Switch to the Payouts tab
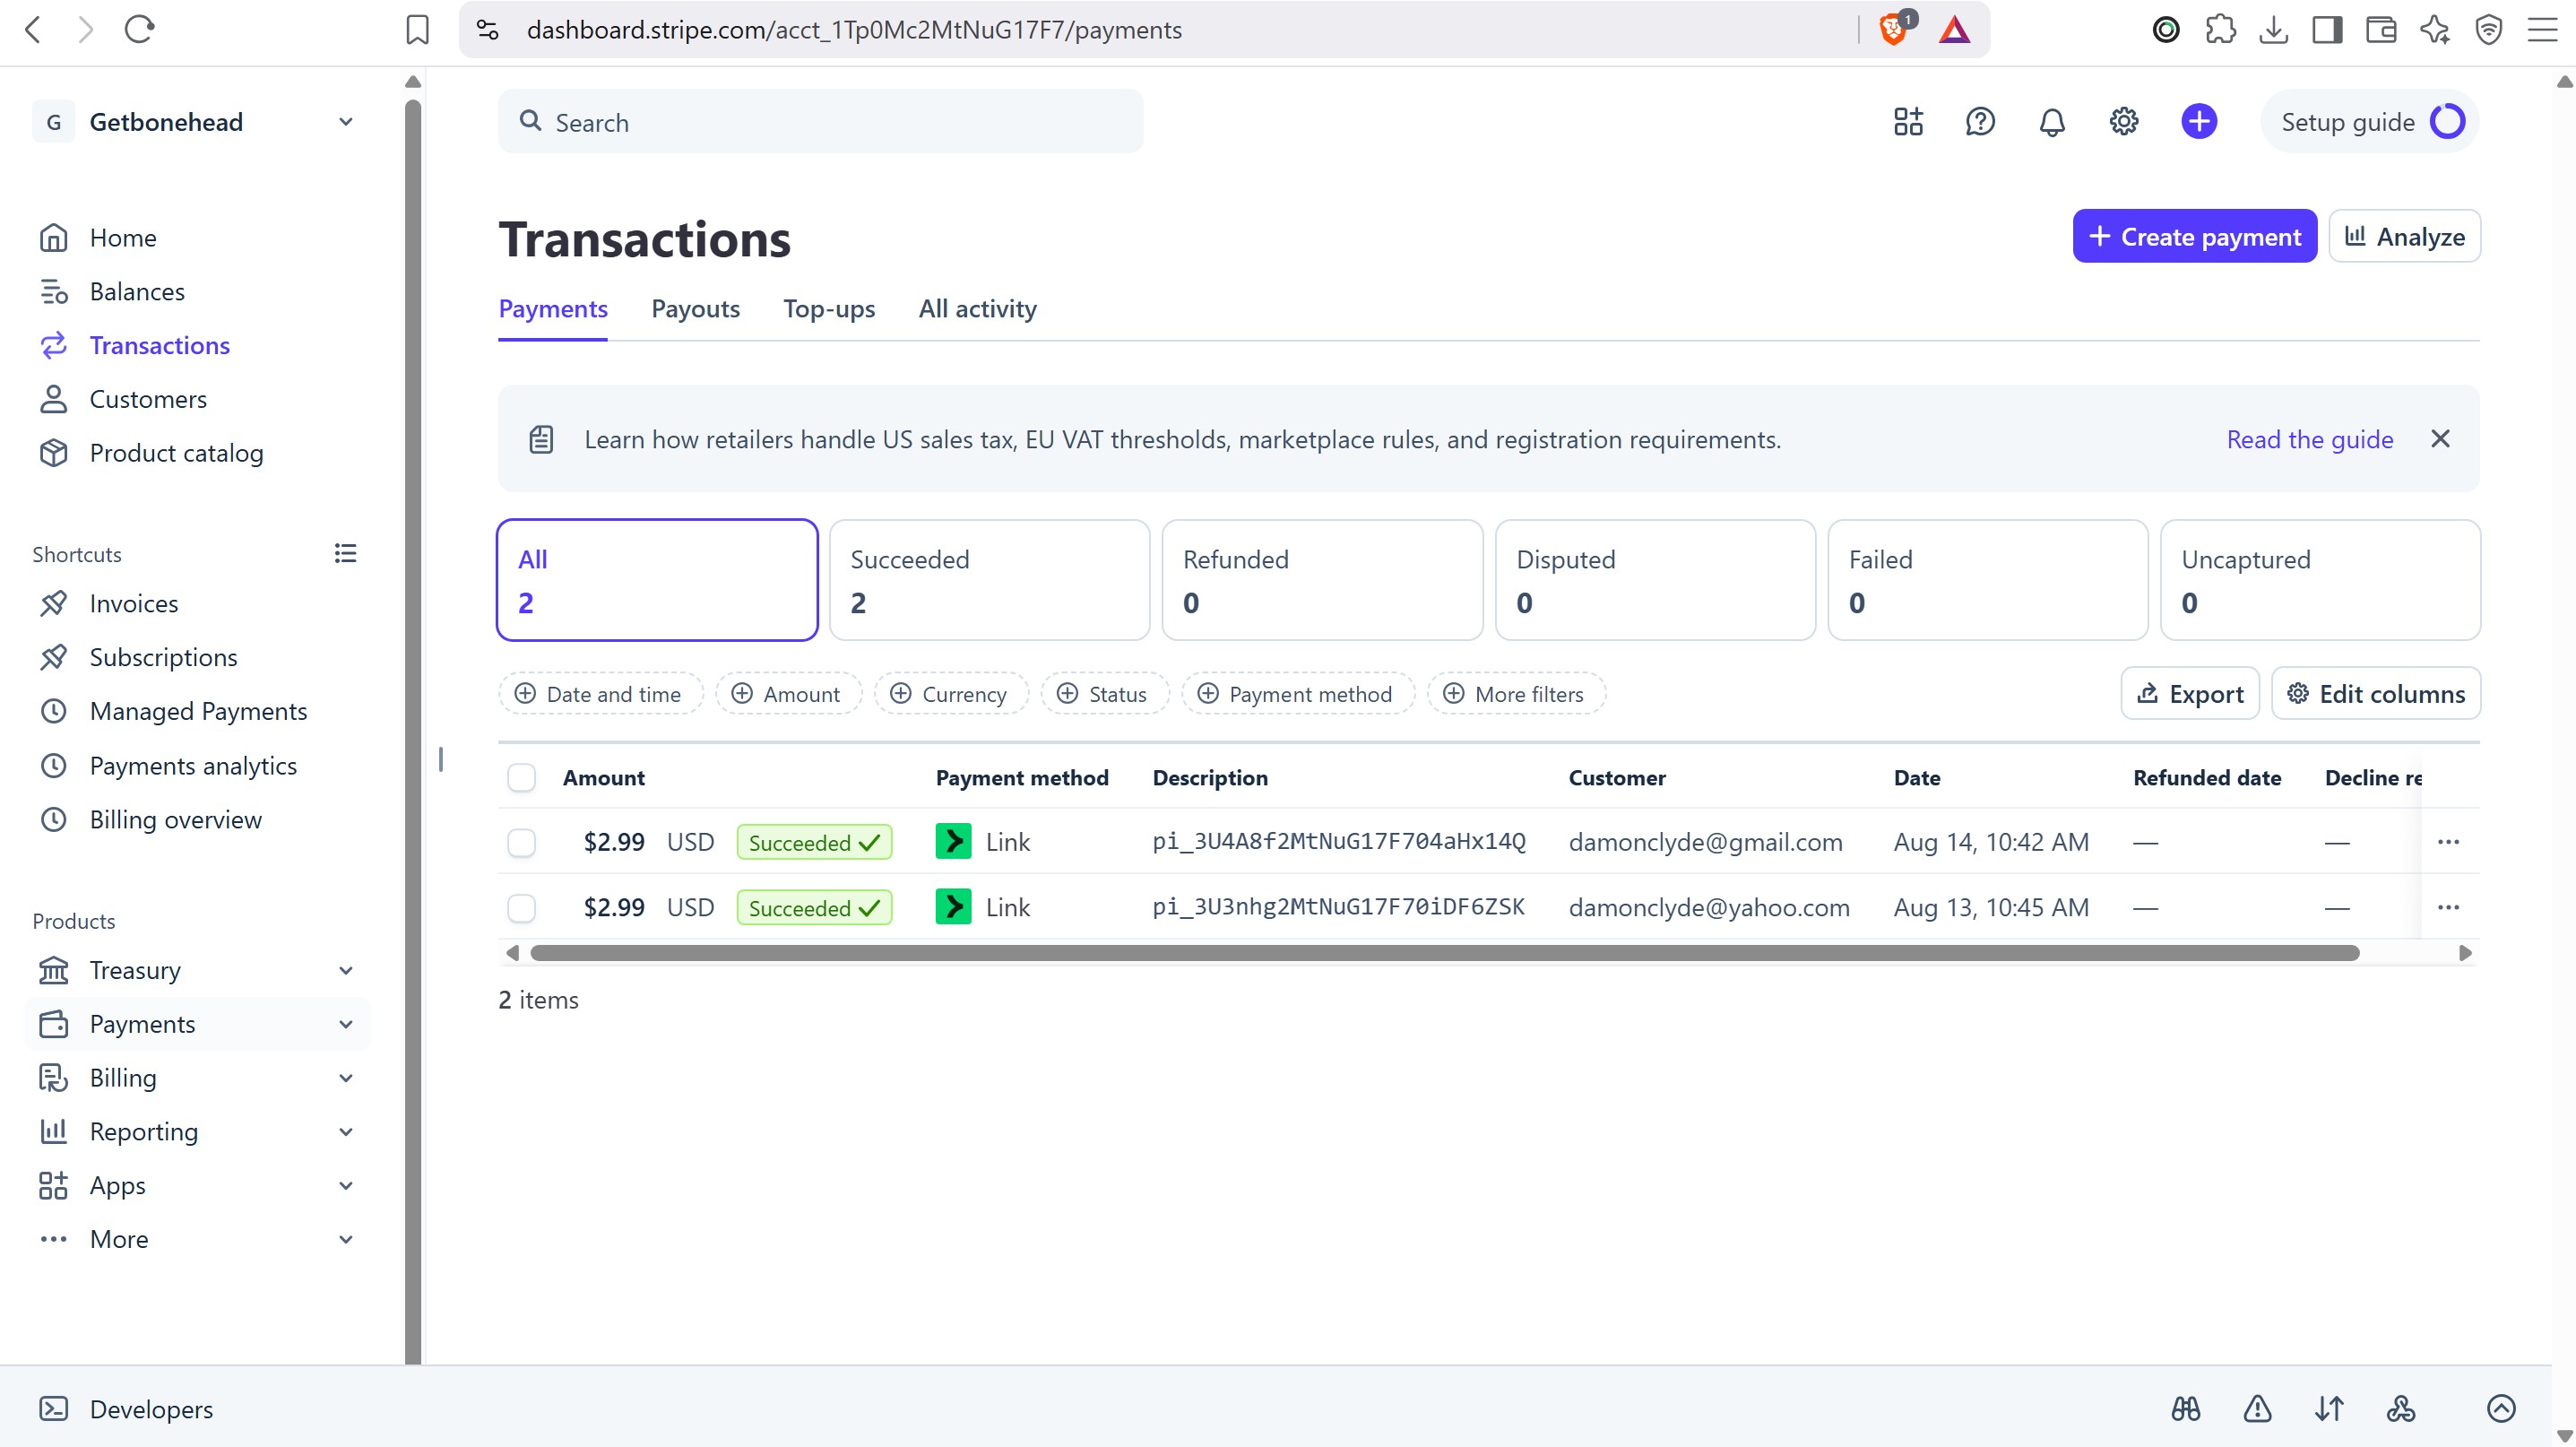The width and height of the screenshot is (2576, 1447). (696, 309)
